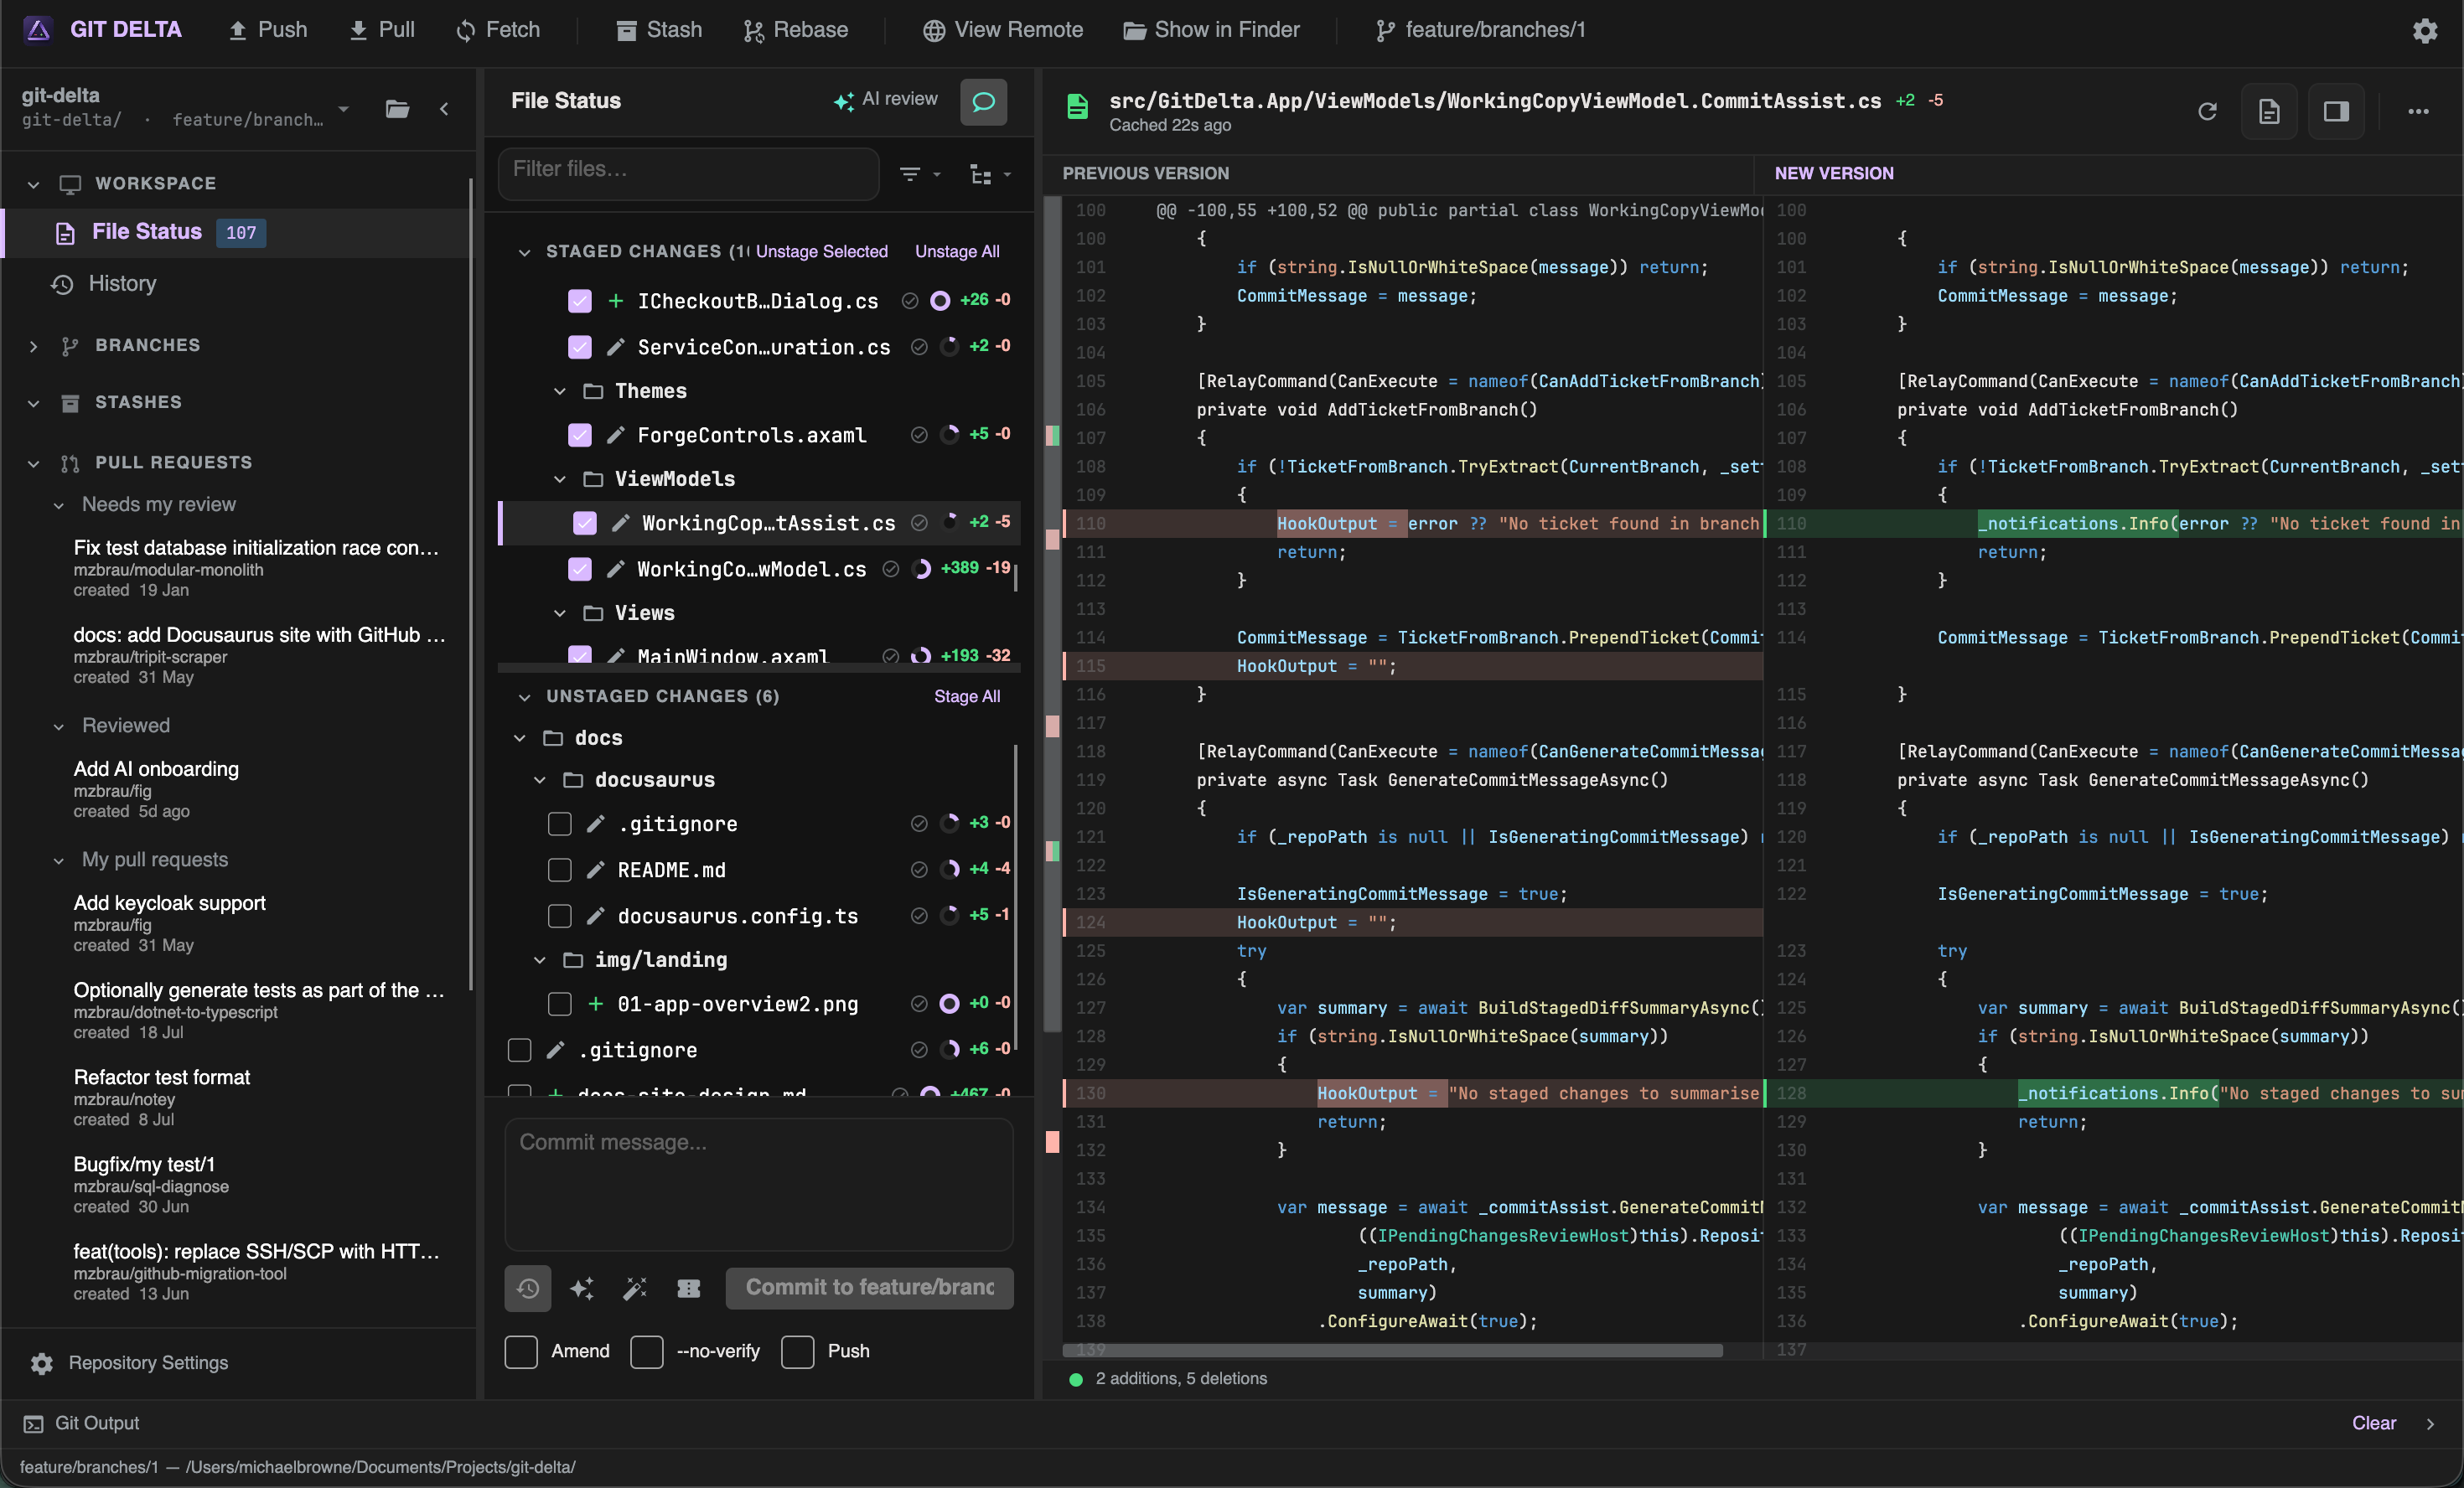Click status check icon for ICheckoutB…Dialog.cs

[910, 301]
